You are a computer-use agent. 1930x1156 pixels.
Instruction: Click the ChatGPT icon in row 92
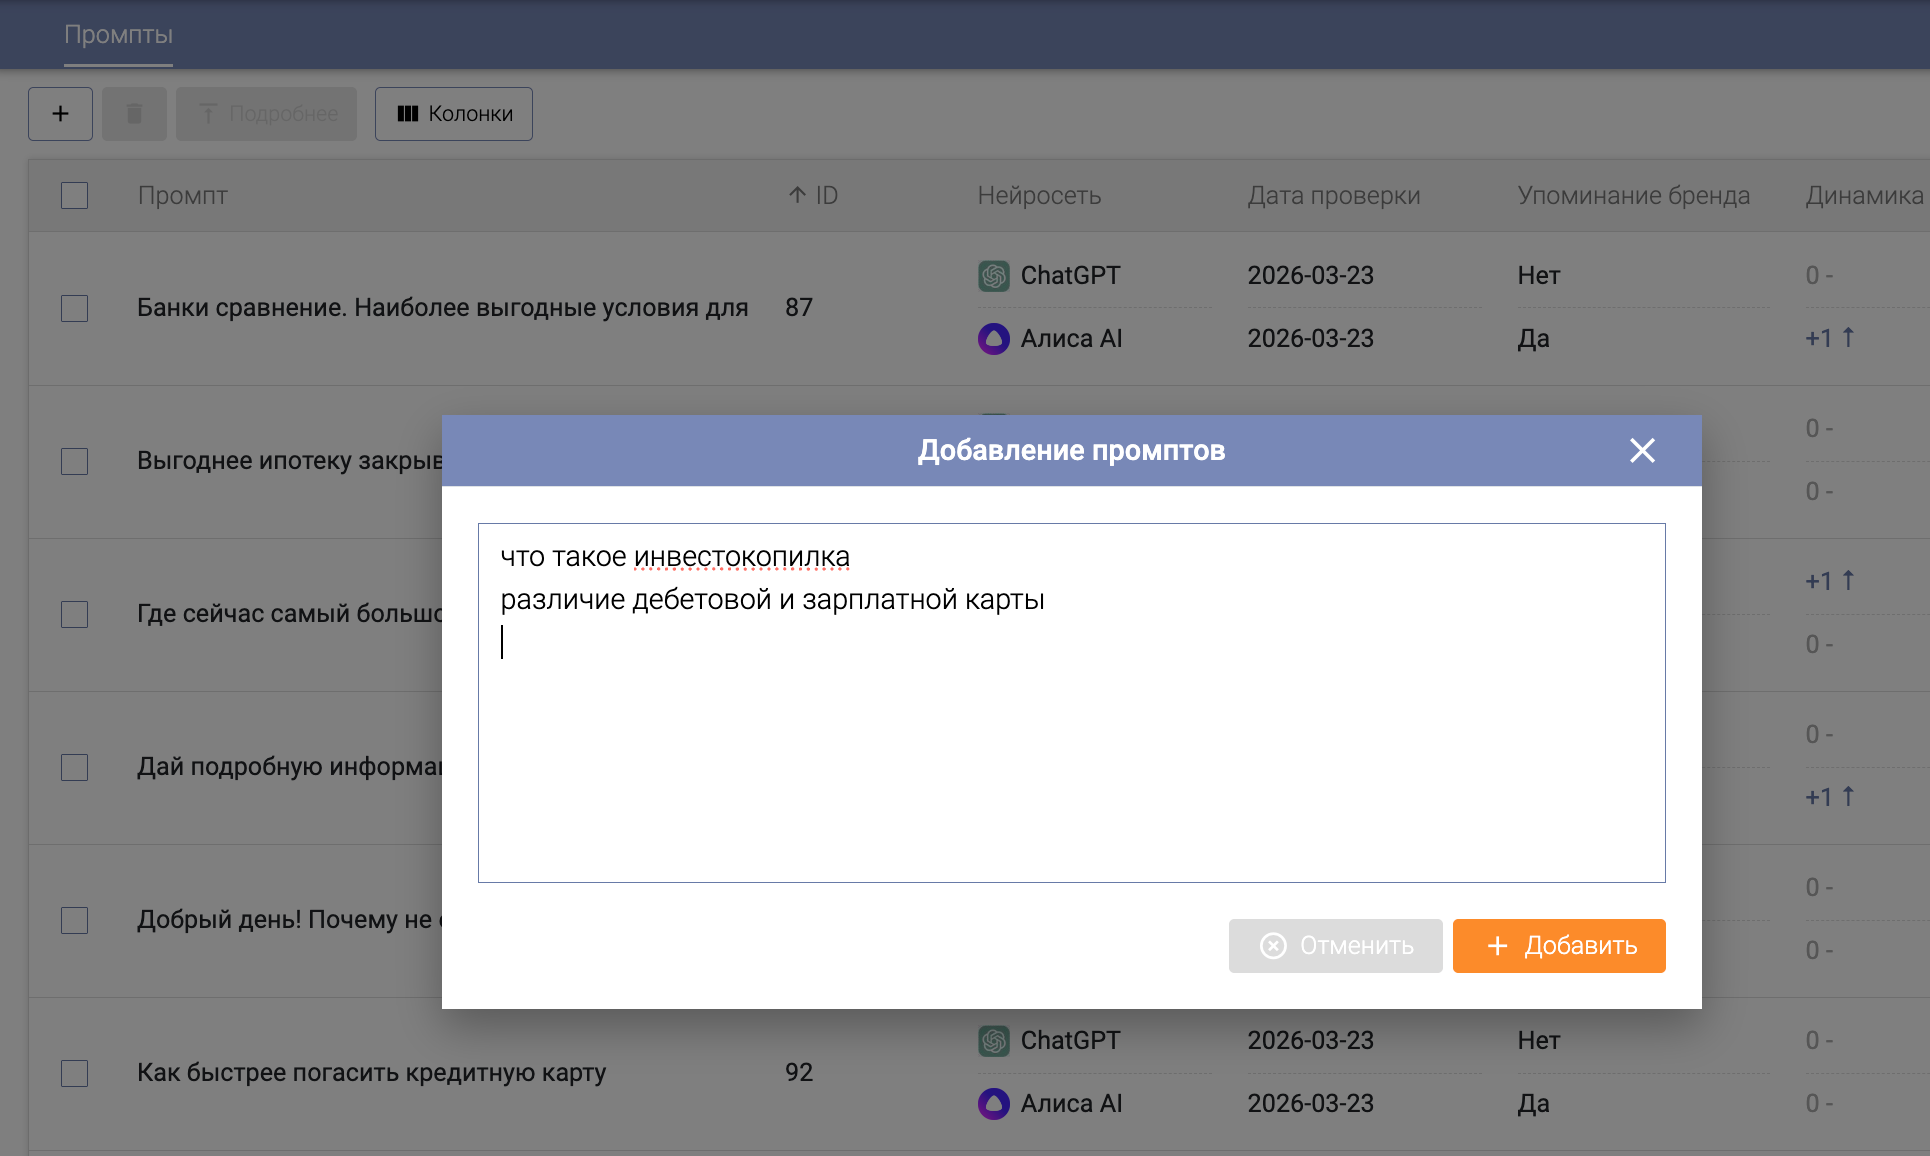pos(993,1041)
